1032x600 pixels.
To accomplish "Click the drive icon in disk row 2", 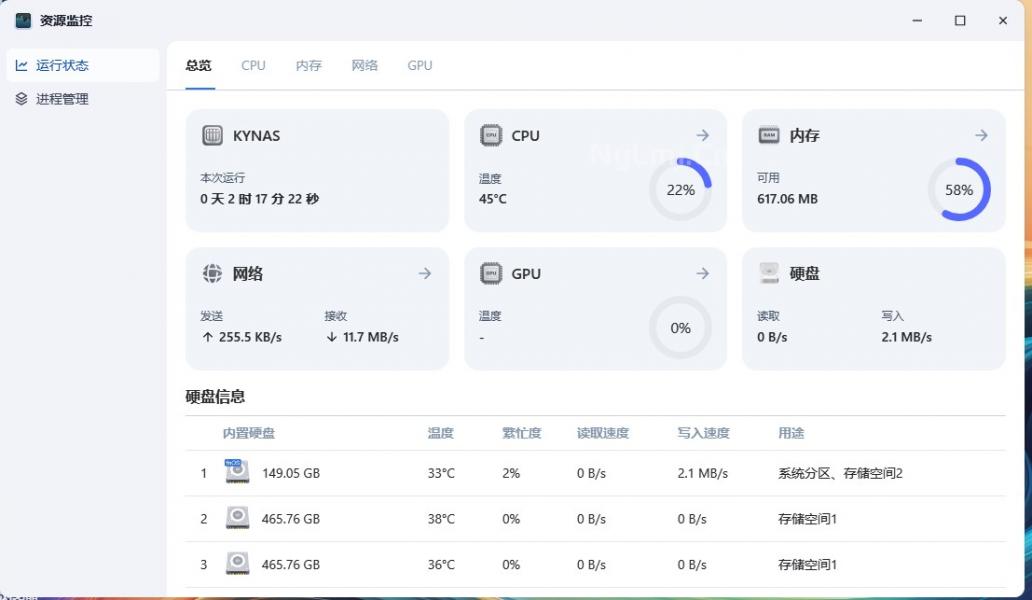I will tap(237, 518).
